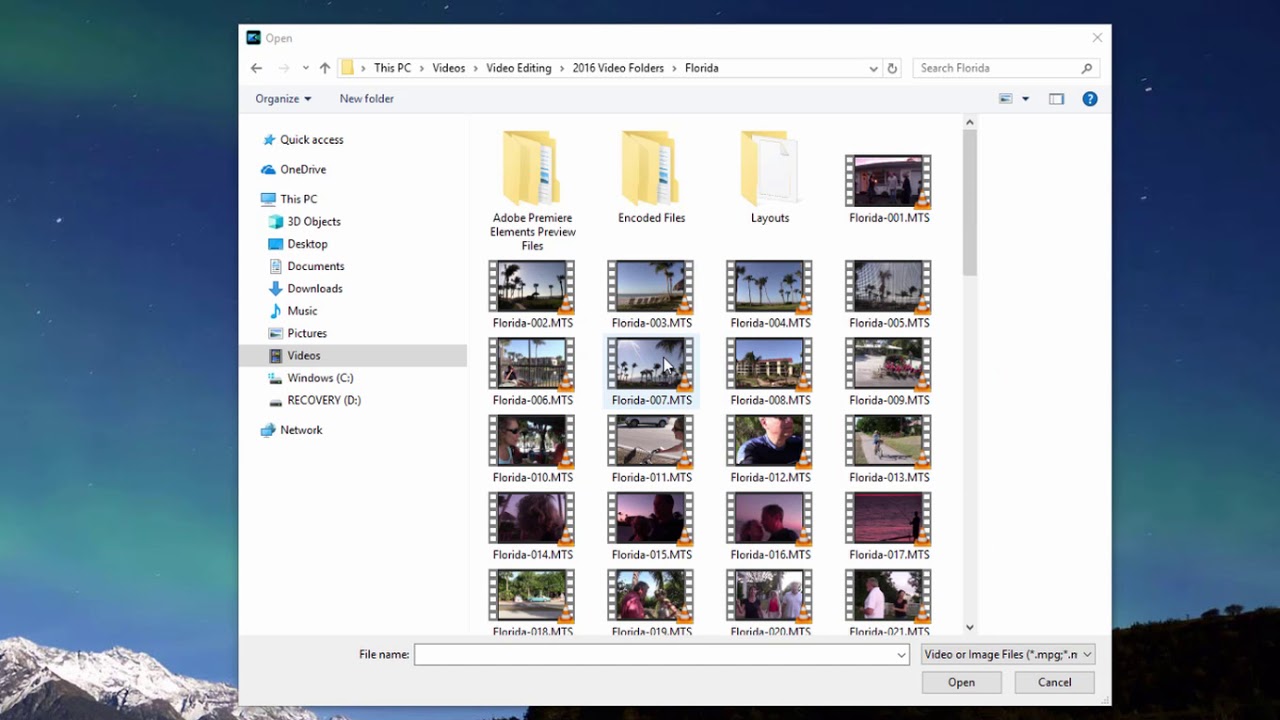Click 2016 Video Folders in the breadcrumb
1280x720 pixels.
tap(618, 68)
